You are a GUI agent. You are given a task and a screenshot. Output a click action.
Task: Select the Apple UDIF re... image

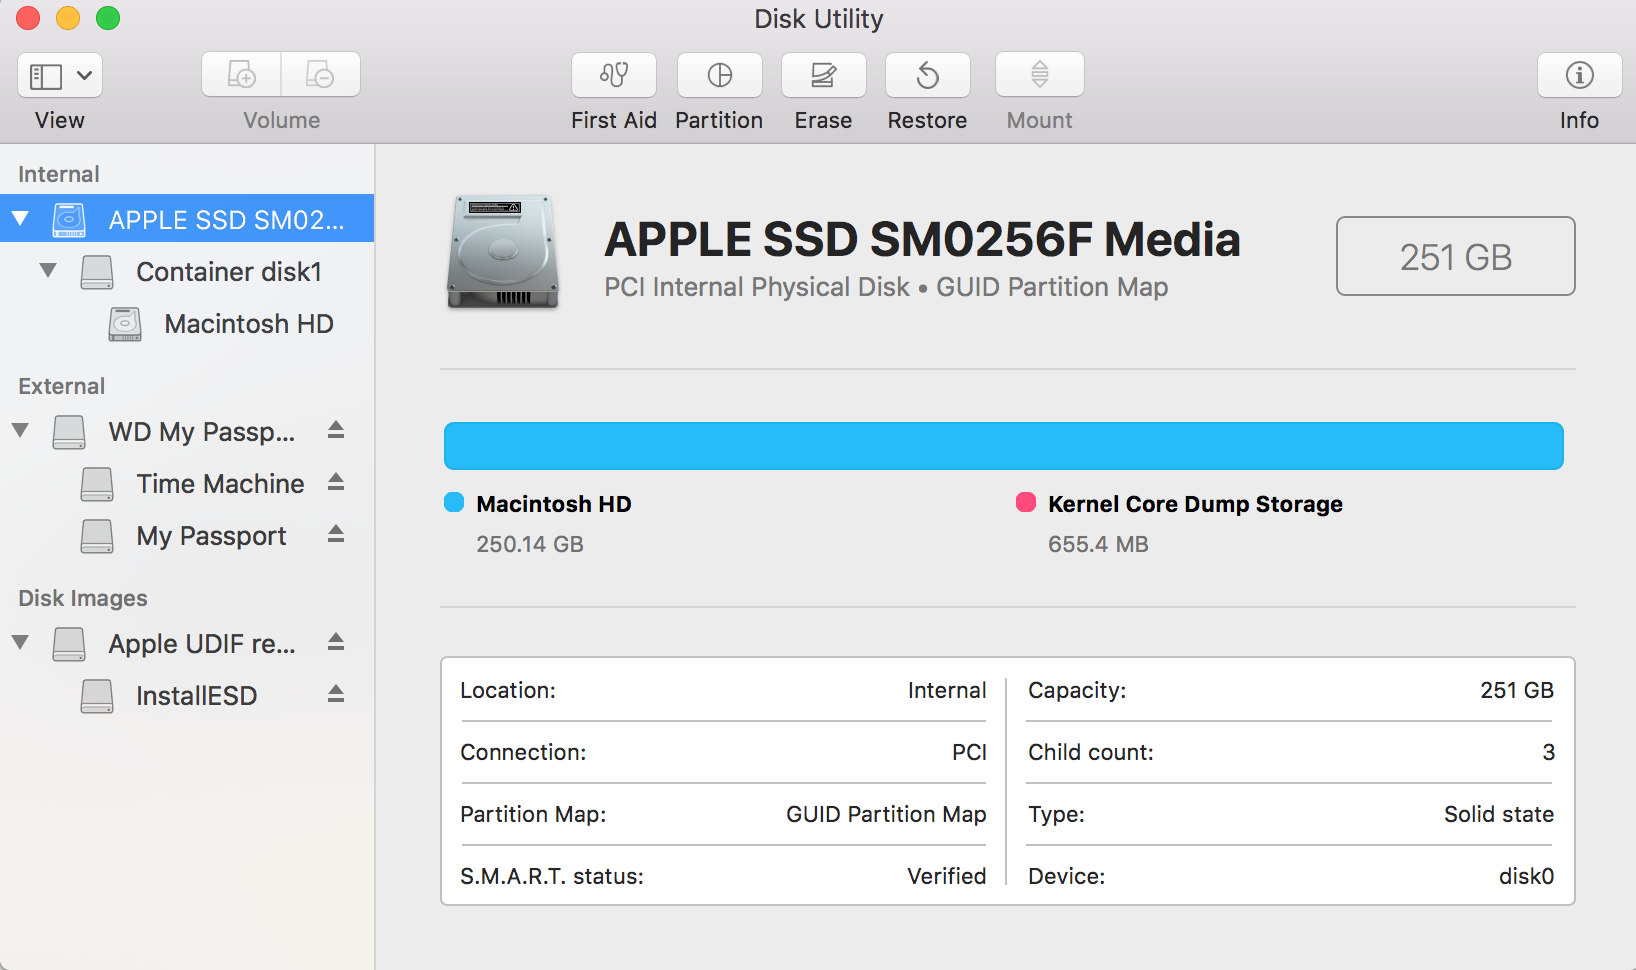(187, 643)
